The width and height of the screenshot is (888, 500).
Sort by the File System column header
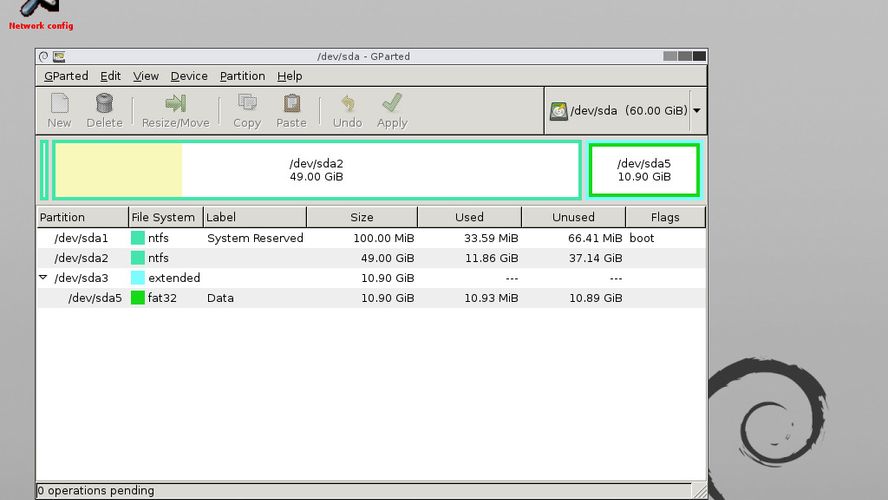click(x=165, y=217)
